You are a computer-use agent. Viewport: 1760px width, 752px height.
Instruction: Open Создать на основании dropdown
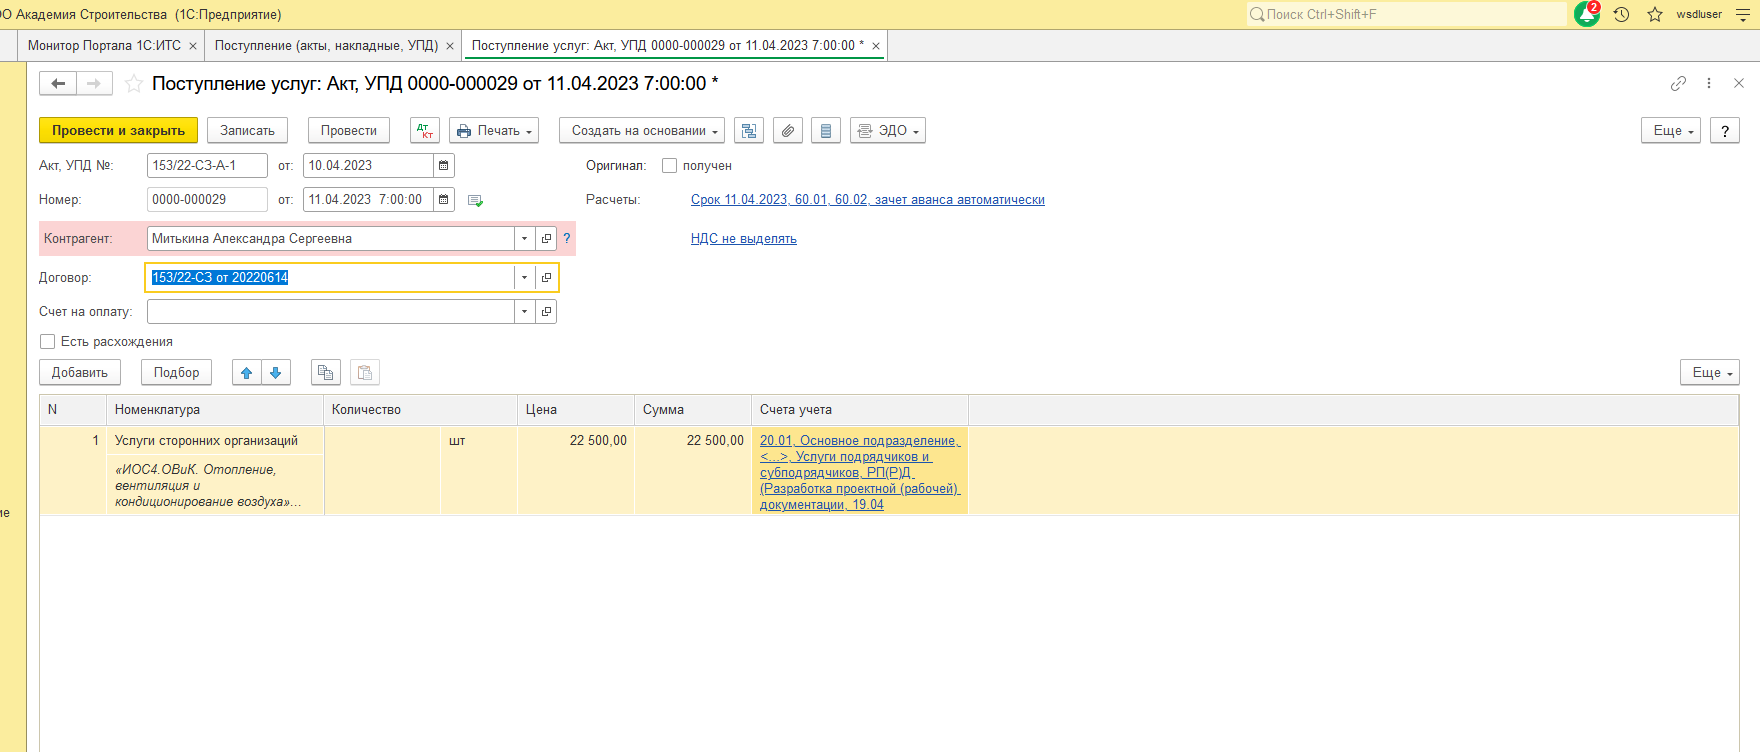coord(644,131)
